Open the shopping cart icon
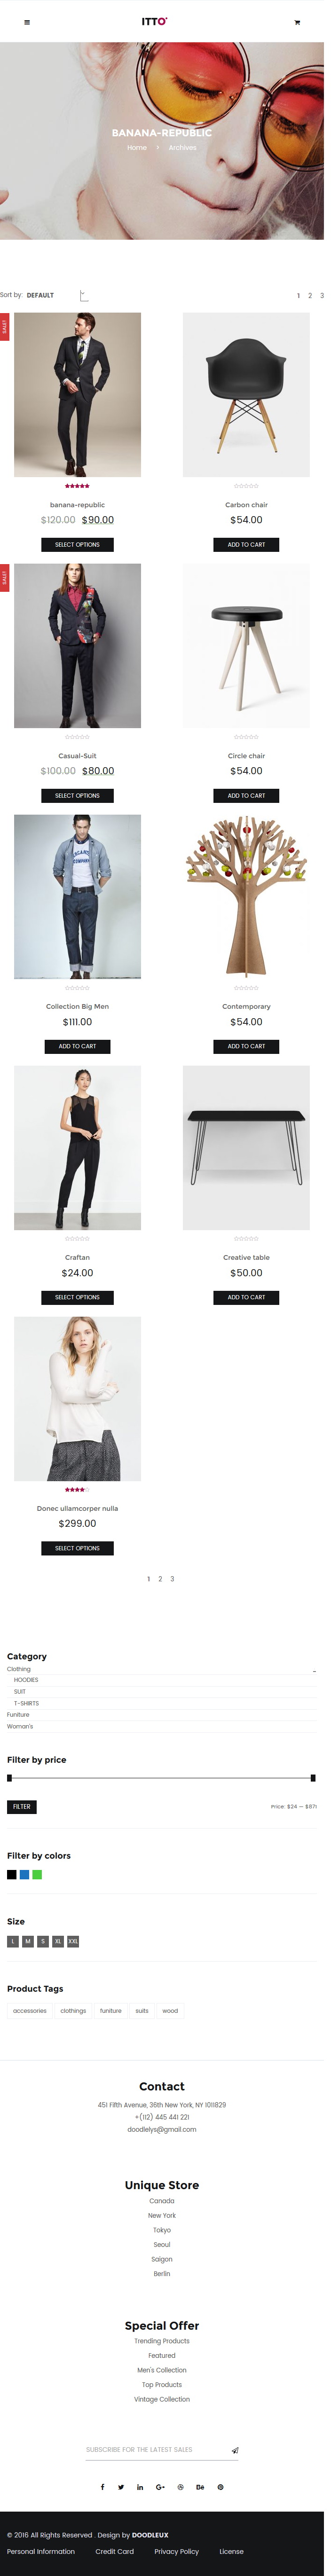This screenshot has height=2576, width=331. 296,22
